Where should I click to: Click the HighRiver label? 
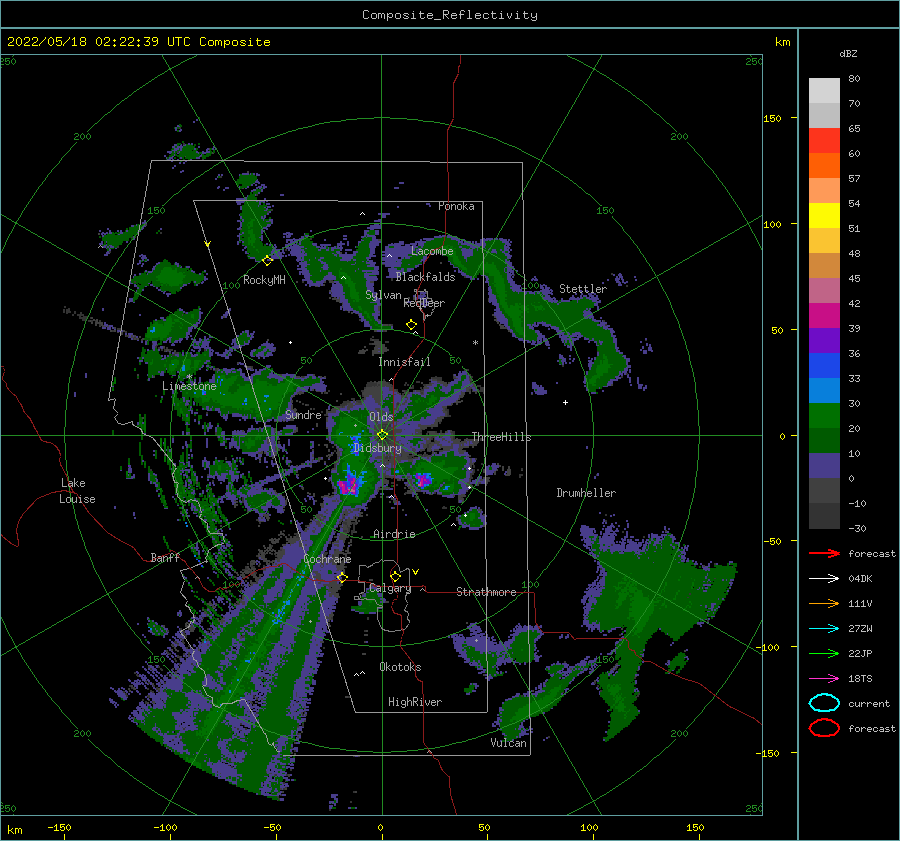414,702
